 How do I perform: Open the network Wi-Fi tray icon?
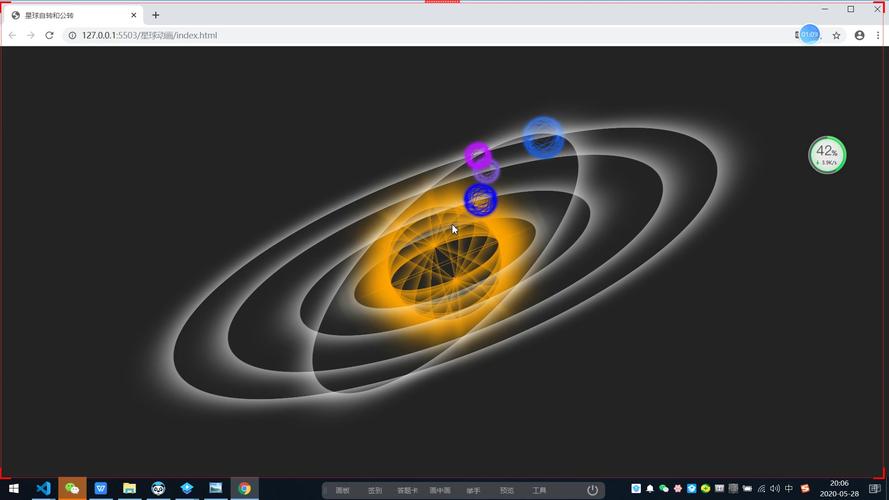761,489
